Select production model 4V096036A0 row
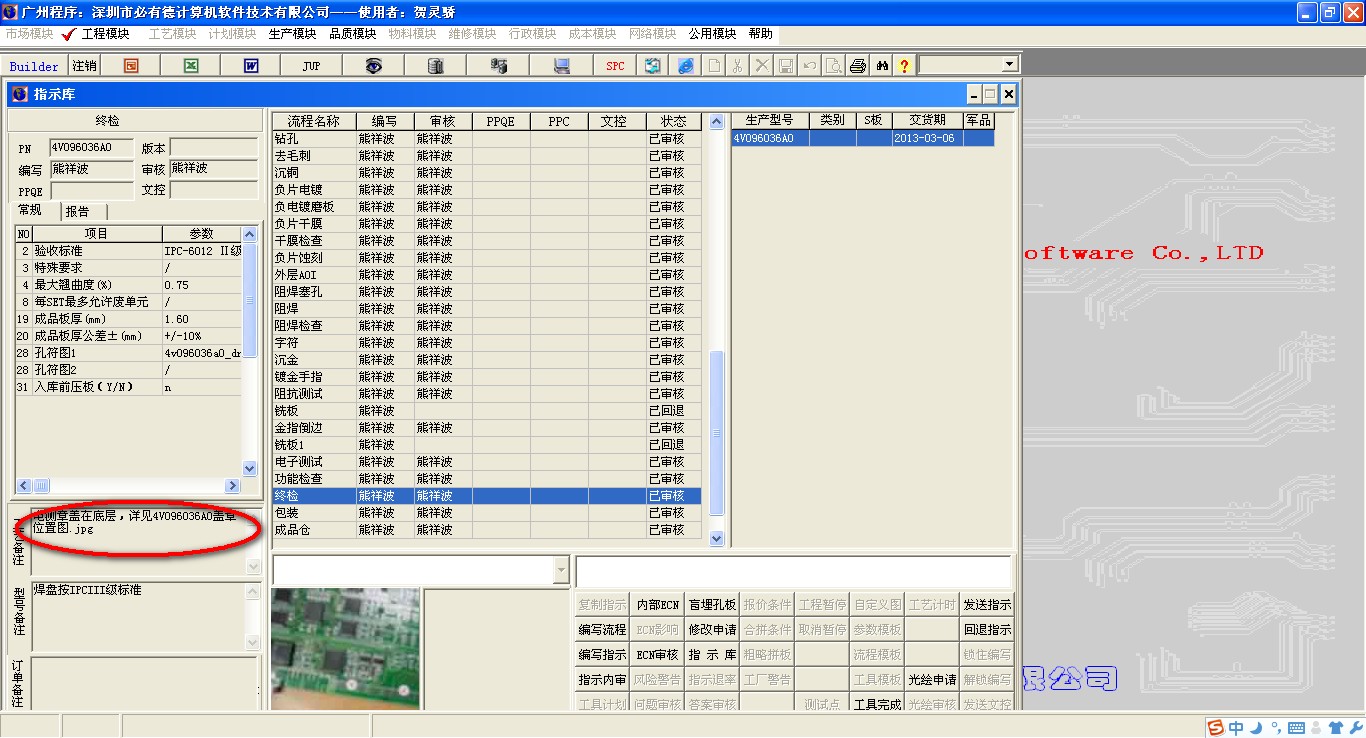 (x=863, y=138)
